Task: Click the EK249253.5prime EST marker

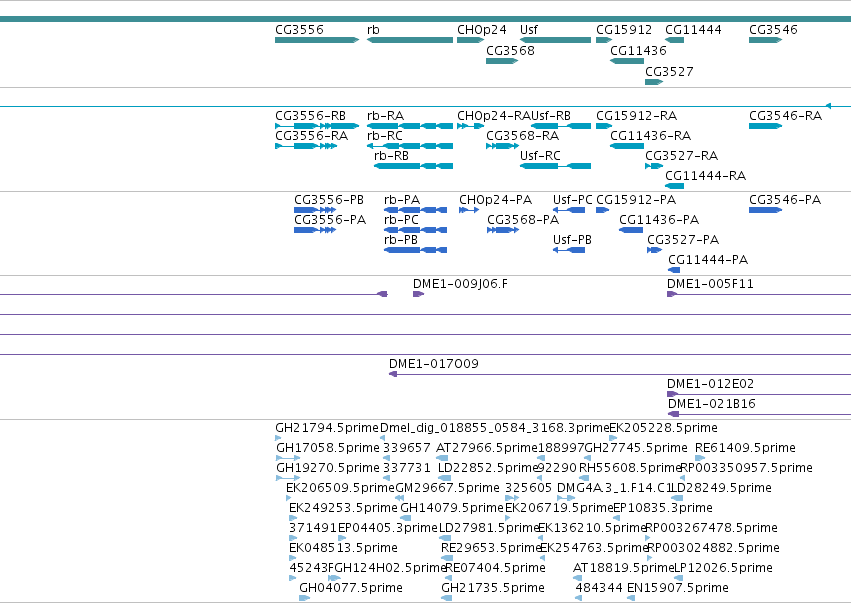Action: click(x=293, y=518)
